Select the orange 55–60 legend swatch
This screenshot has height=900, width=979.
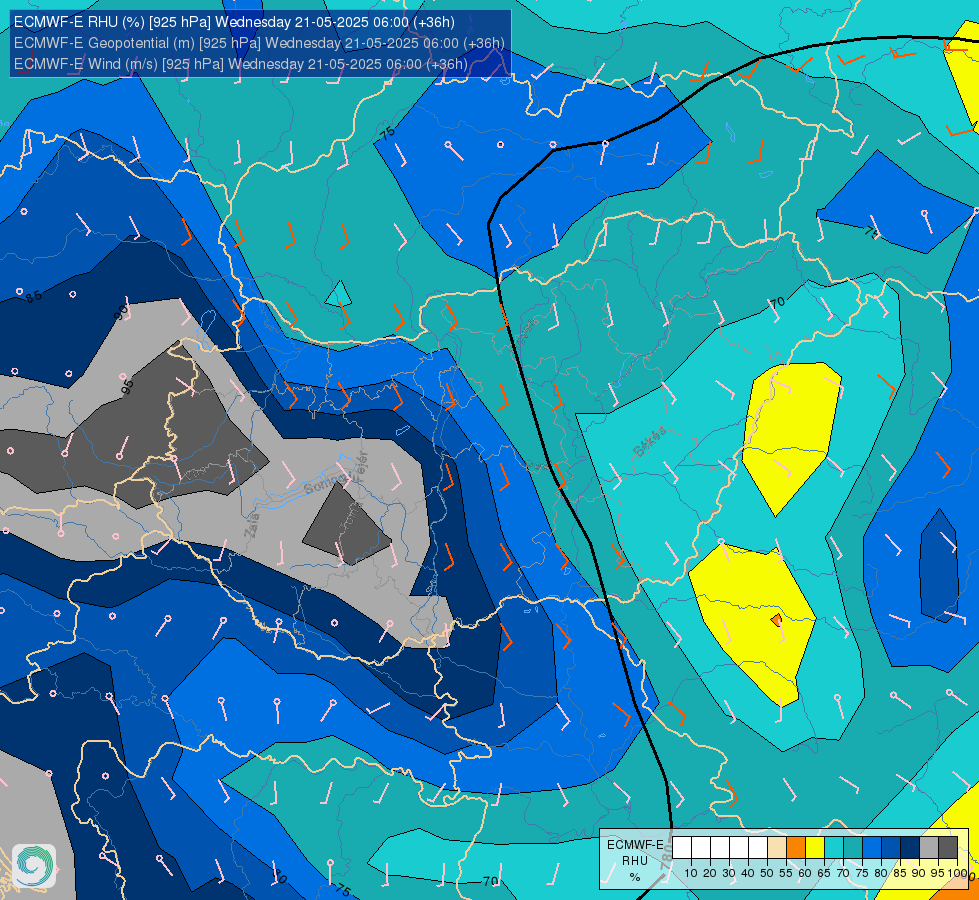(796, 848)
